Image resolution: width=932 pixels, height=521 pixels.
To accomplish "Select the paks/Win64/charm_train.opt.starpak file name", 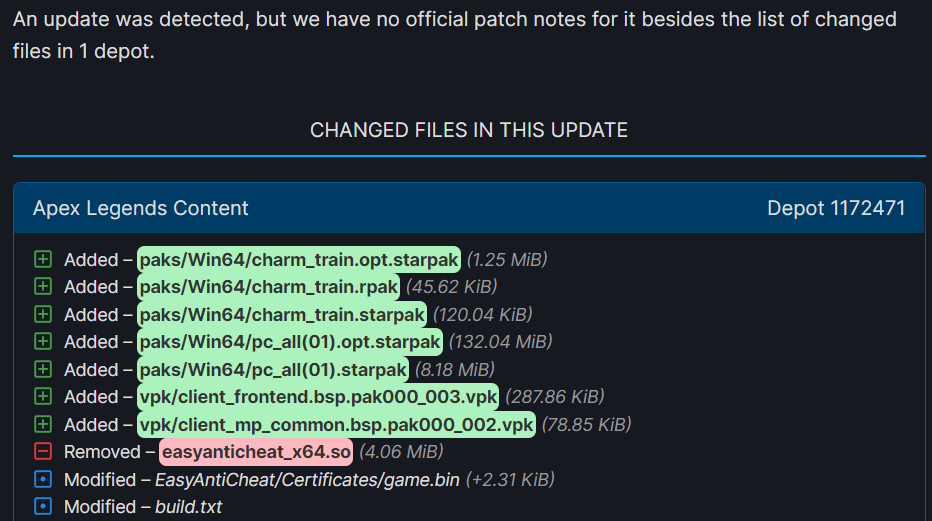I will tap(299, 260).
